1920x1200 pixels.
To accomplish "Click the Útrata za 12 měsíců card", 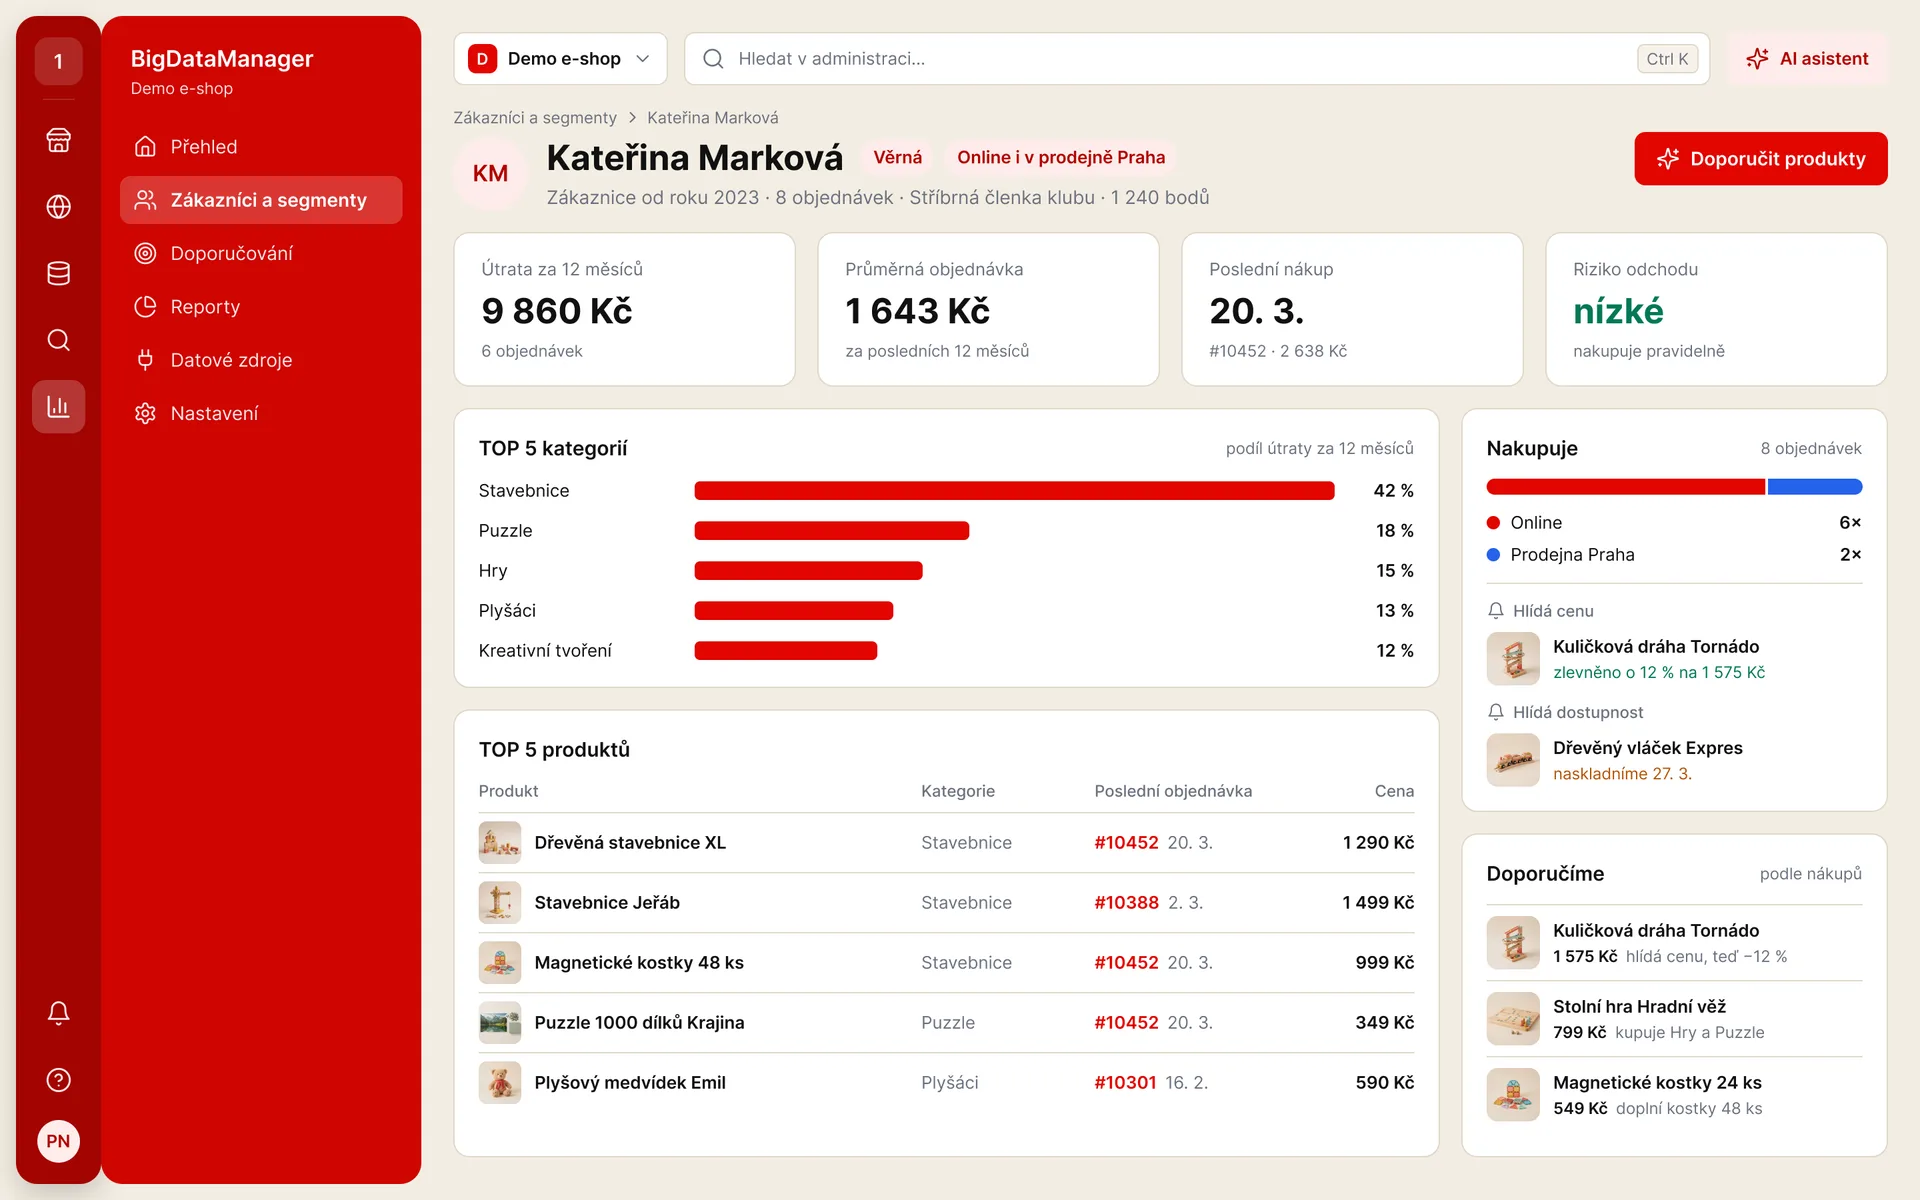I will (x=625, y=310).
